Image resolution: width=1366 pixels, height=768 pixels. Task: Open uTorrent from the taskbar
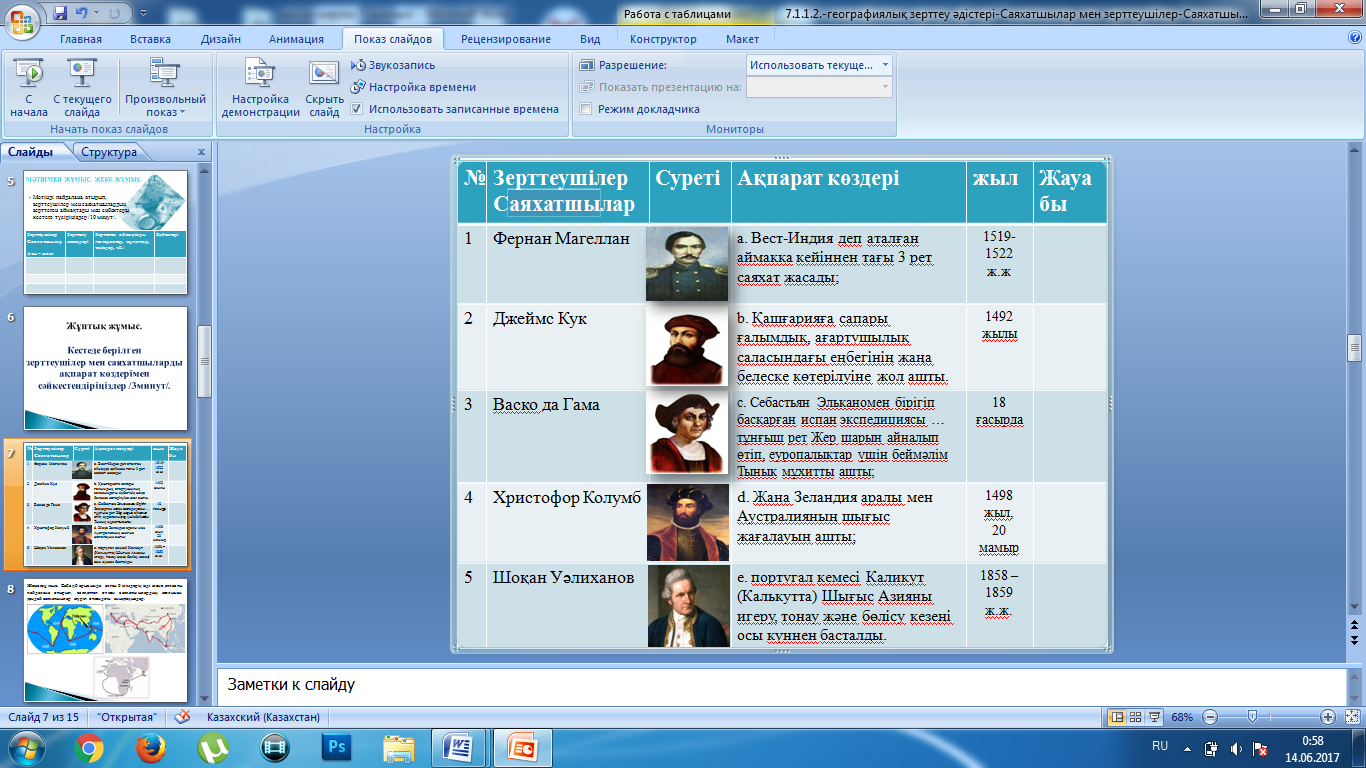click(213, 747)
